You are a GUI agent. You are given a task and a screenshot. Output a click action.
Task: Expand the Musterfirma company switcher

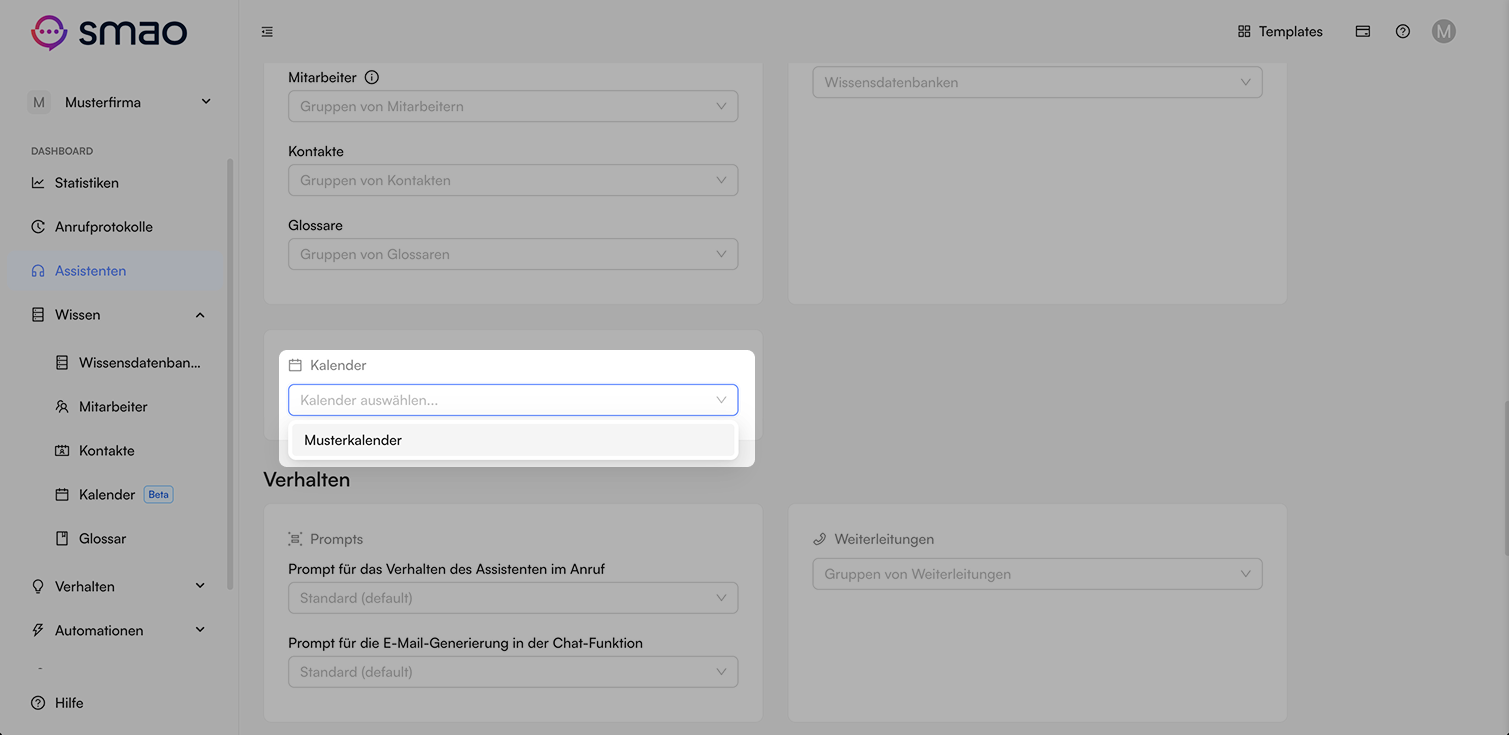[x=119, y=102]
